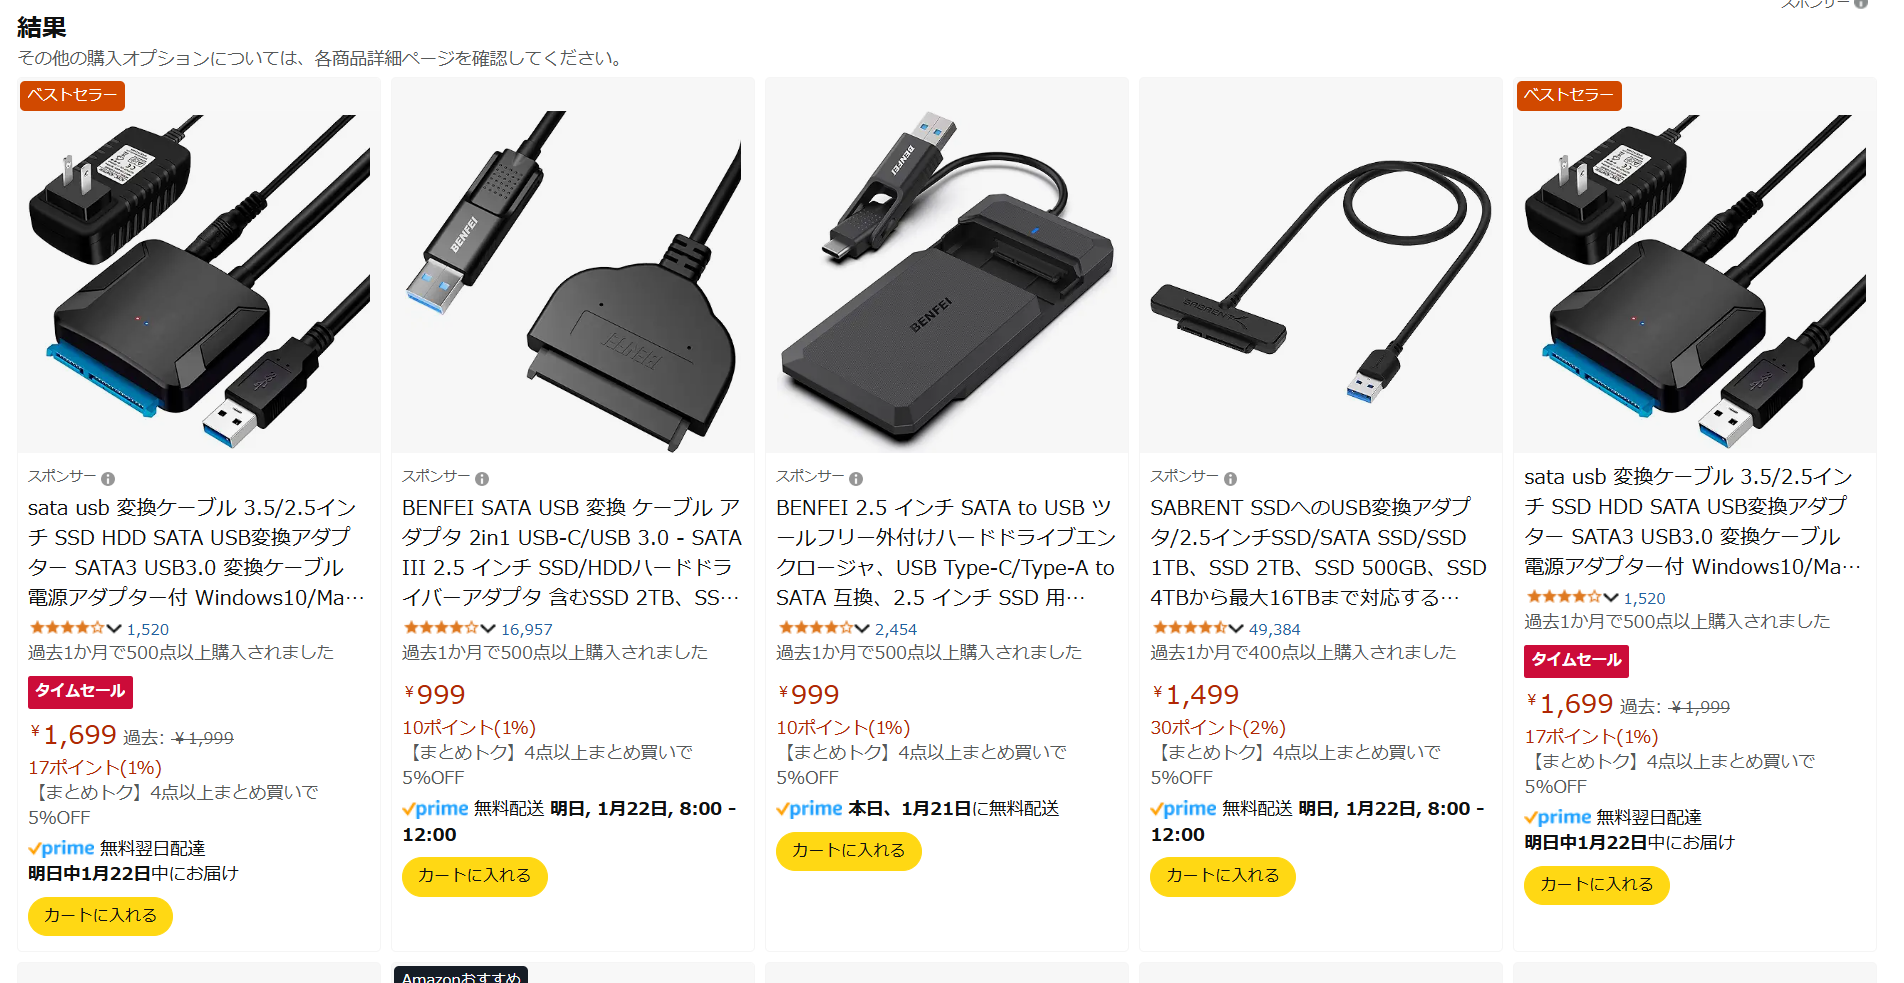Expand rating chevron on BENFEI 2in1 cable

pyautogui.click(x=488, y=629)
